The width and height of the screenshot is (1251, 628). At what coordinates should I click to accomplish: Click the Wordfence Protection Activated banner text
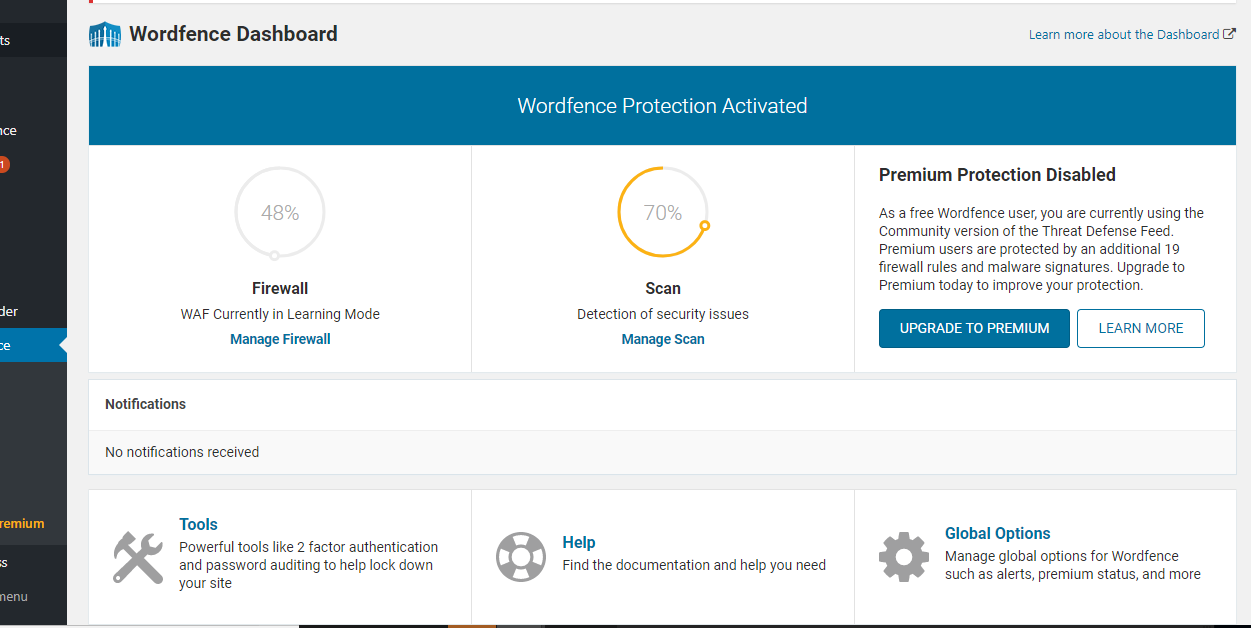(662, 106)
